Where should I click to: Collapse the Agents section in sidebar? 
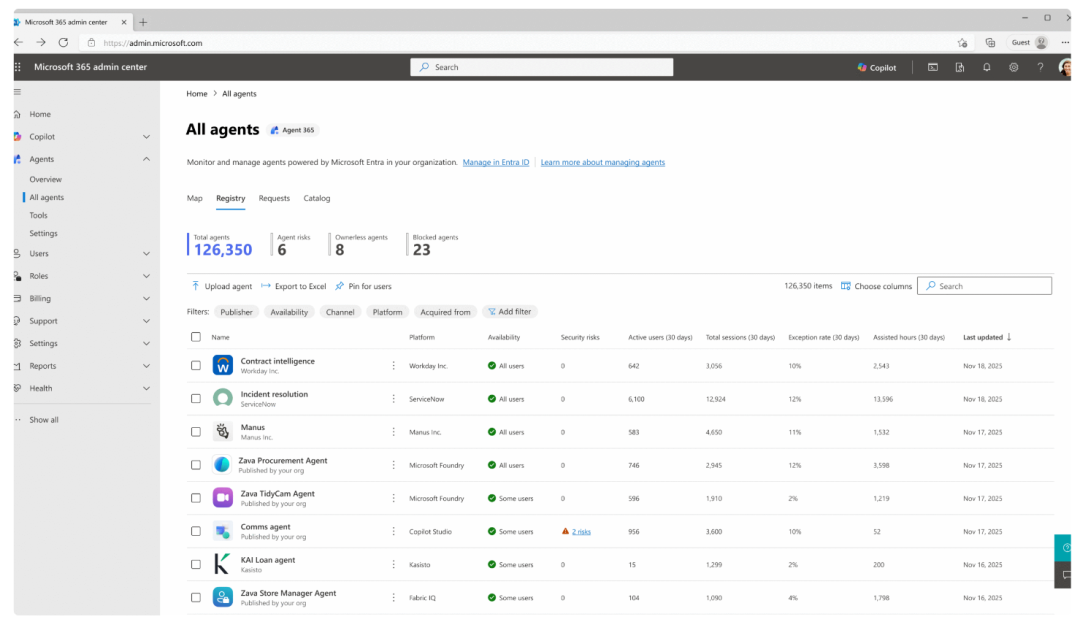[146, 159]
